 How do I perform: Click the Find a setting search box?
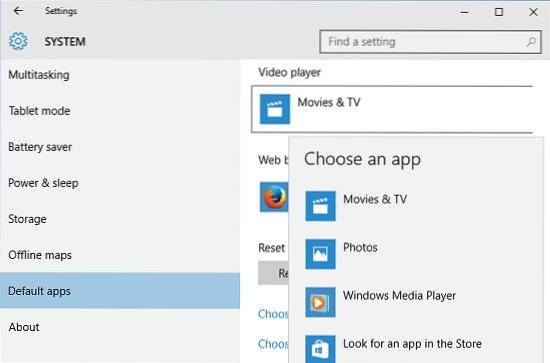[430, 42]
